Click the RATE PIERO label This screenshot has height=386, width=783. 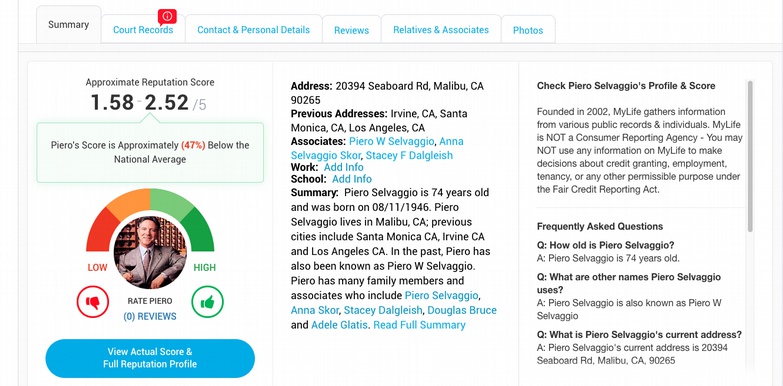150,301
